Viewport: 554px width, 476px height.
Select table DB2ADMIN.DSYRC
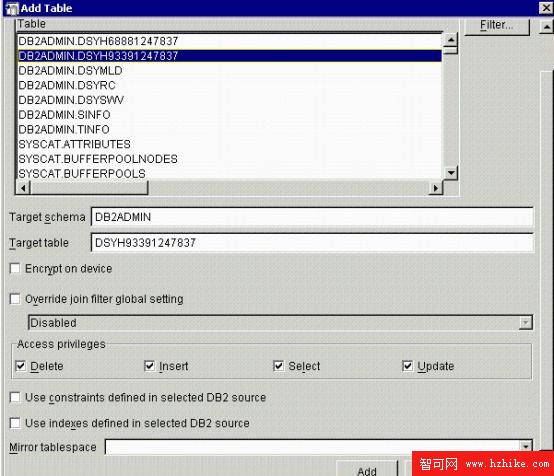229,85
